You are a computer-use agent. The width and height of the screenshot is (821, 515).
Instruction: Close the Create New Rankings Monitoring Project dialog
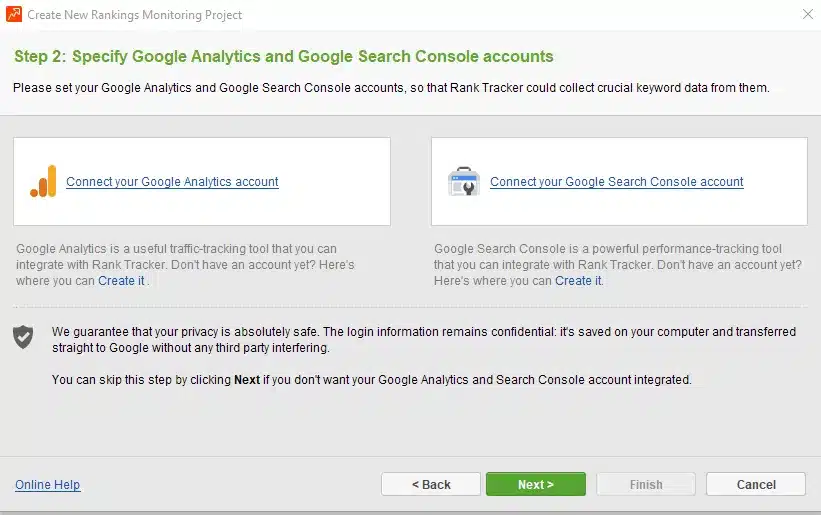coord(808,14)
